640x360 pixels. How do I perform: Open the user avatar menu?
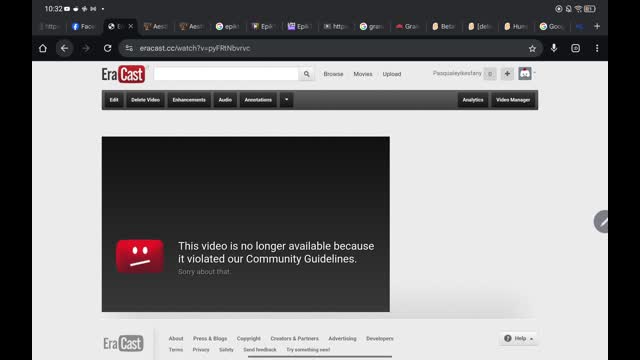click(x=524, y=73)
